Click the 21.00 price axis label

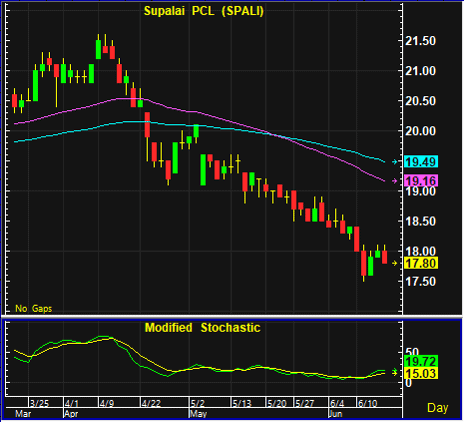point(420,71)
